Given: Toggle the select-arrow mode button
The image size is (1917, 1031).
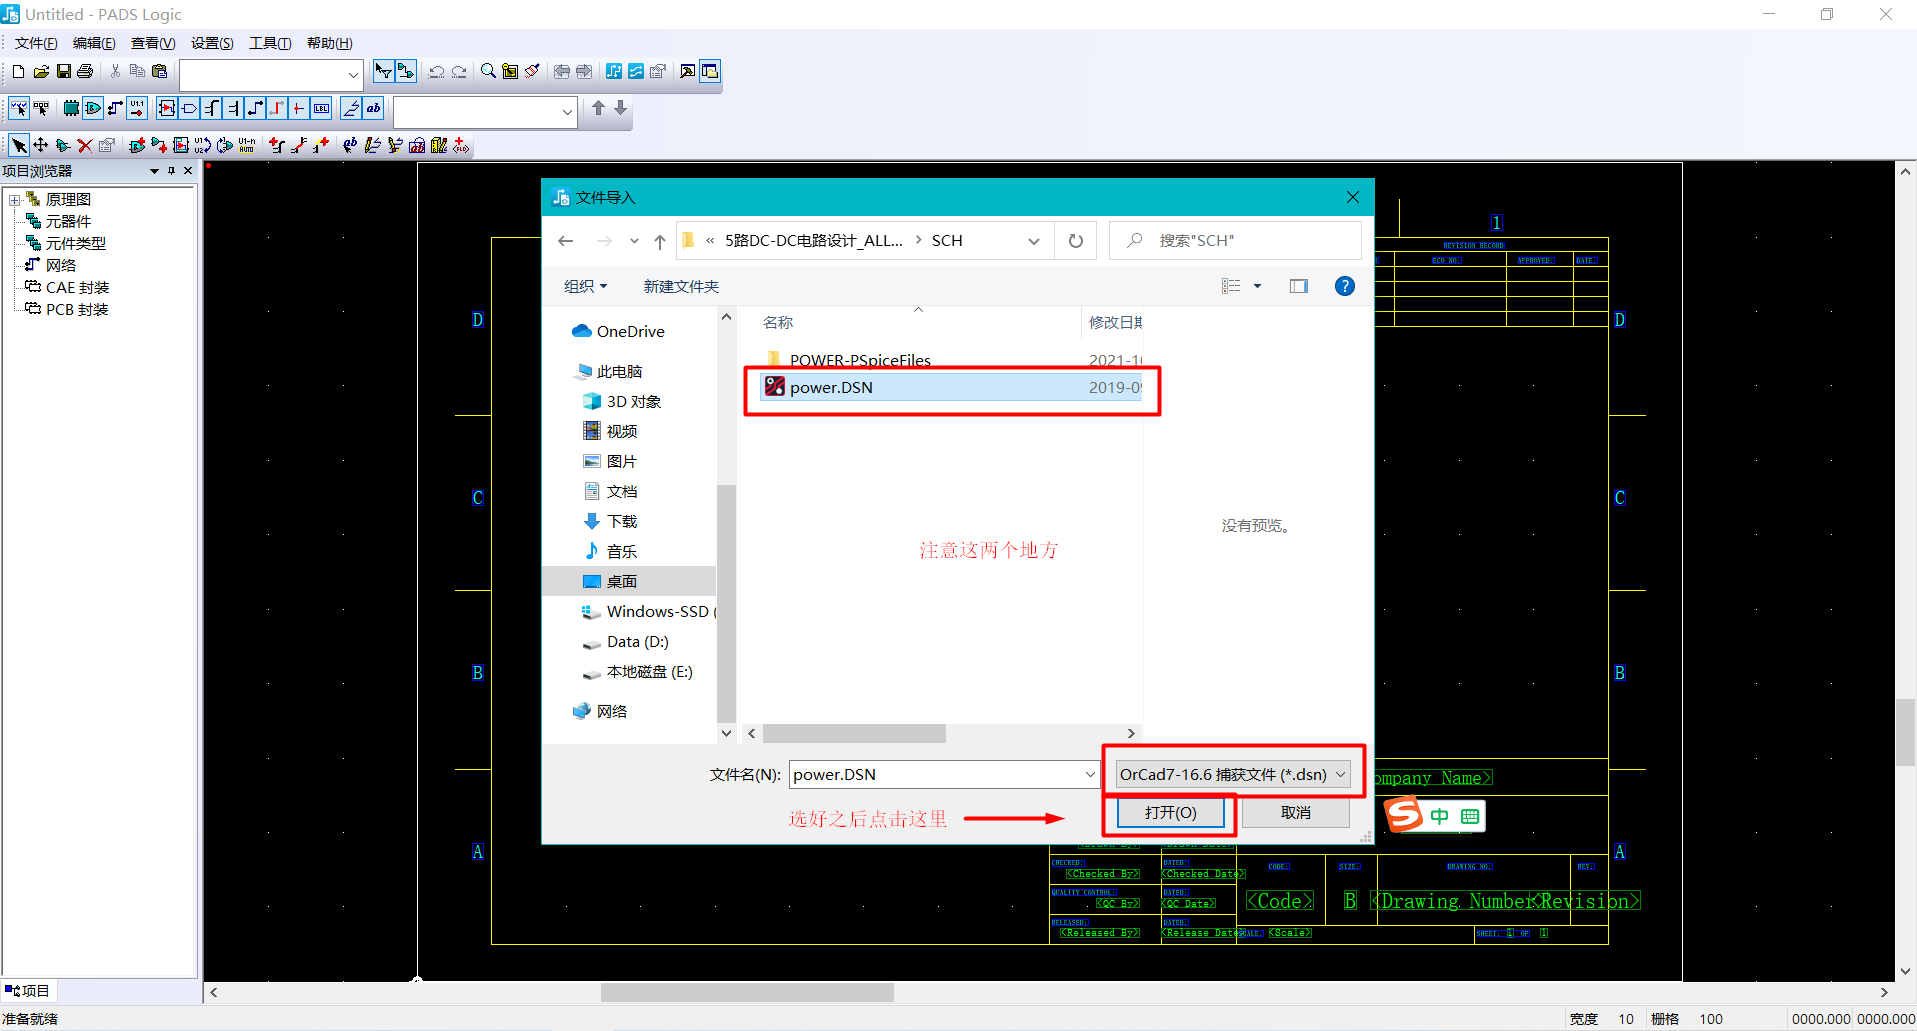Looking at the screenshot, I should (19, 146).
